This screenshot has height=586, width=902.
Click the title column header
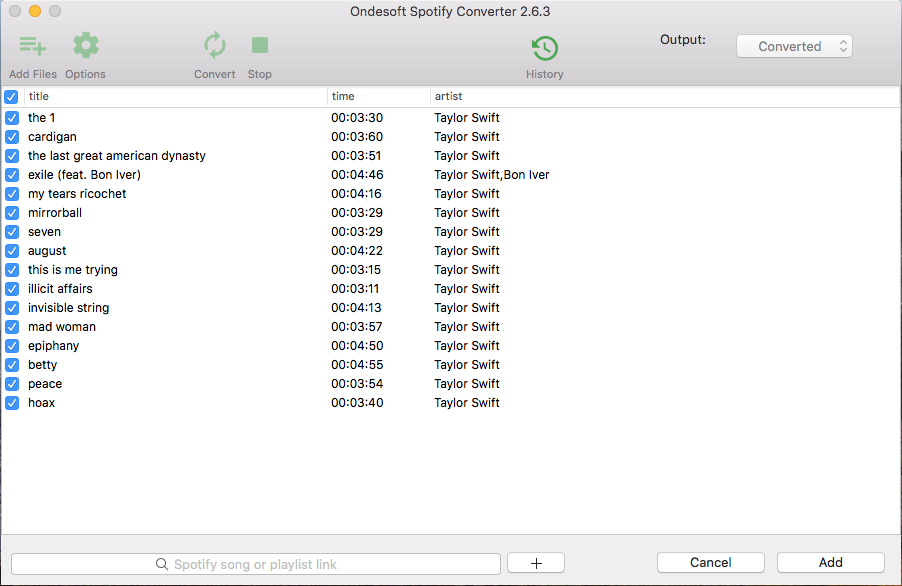(176, 97)
